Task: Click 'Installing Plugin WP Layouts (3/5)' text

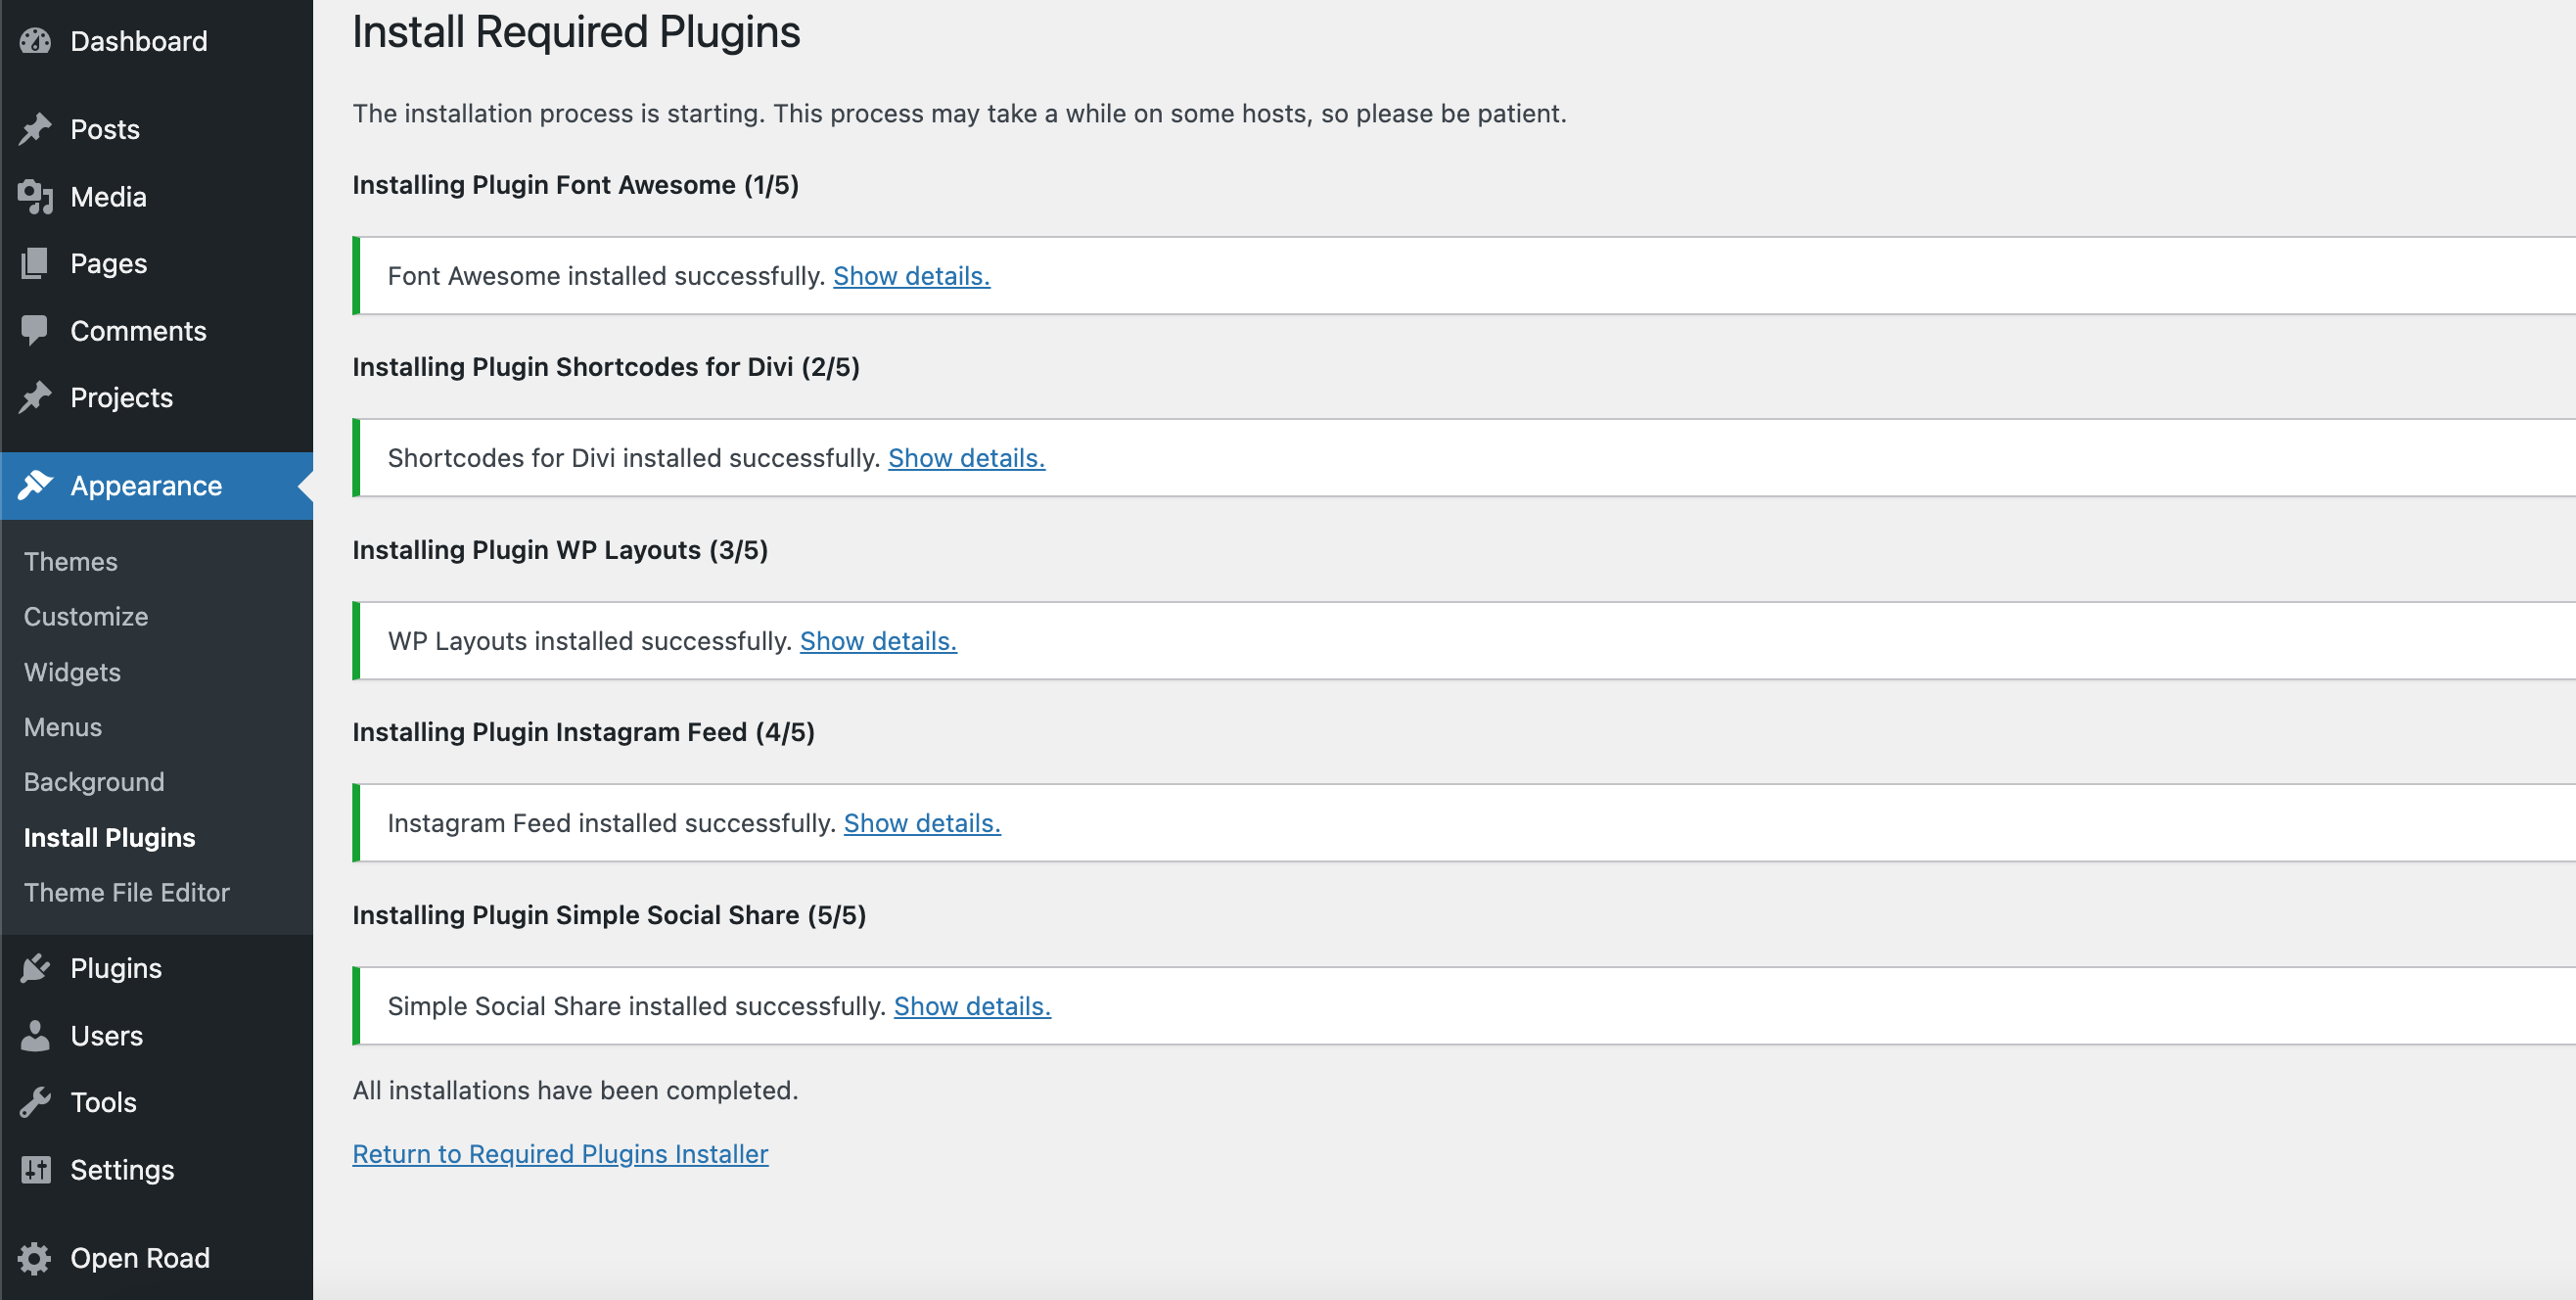Action: pos(560,550)
